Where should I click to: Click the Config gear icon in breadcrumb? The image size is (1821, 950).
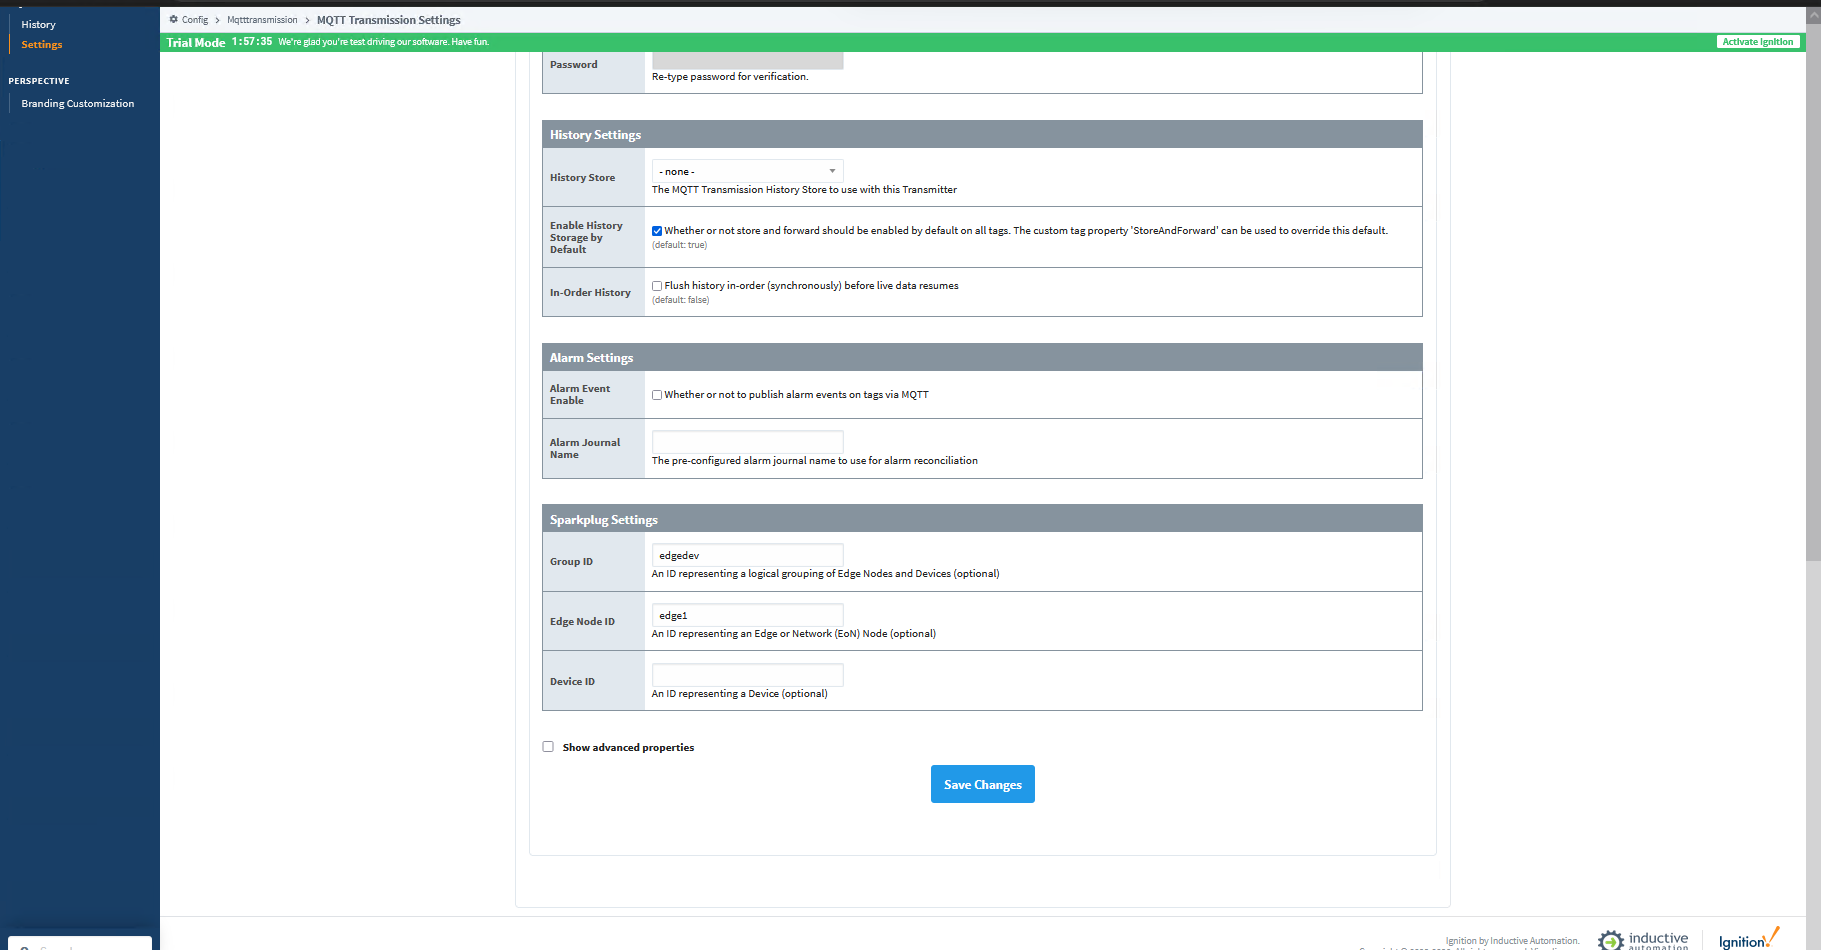pyautogui.click(x=174, y=20)
